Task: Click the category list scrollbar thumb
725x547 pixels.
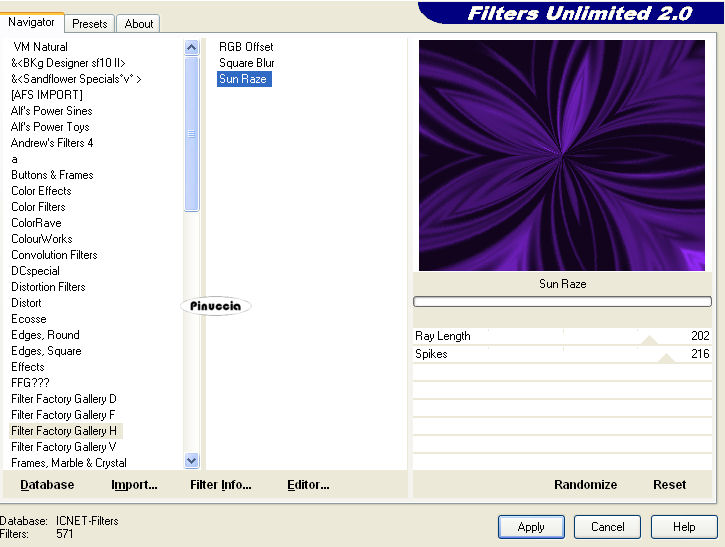Action: point(191,134)
